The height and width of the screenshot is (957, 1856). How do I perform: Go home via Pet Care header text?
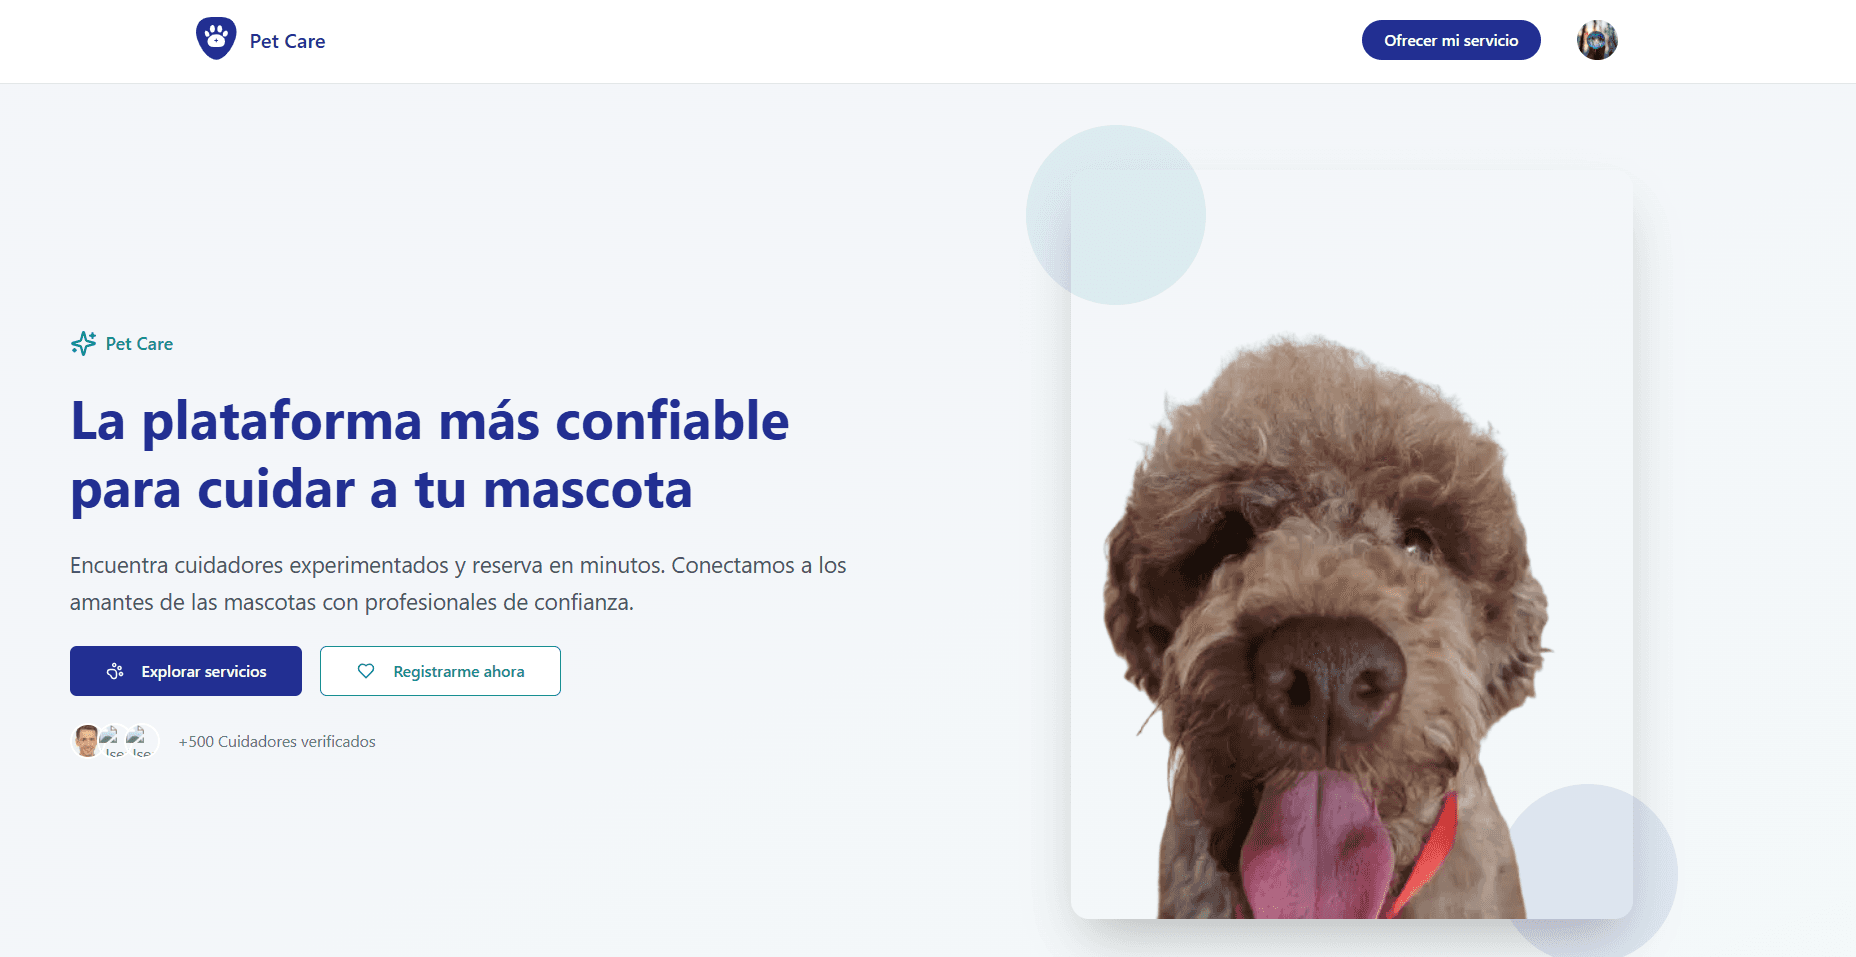tap(287, 41)
